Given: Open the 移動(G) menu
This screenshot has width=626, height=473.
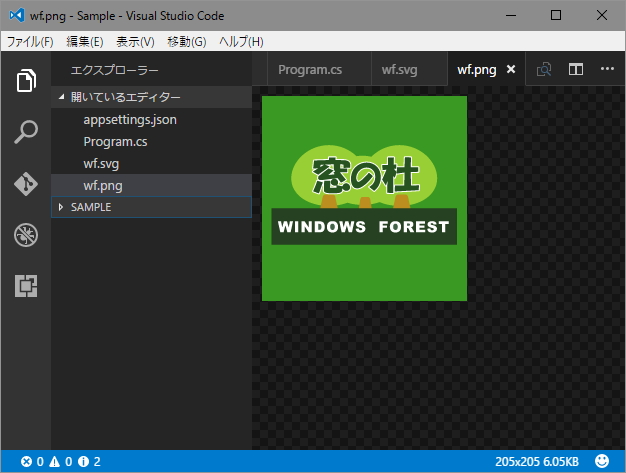Looking at the screenshot, I should tap(186, 42).
